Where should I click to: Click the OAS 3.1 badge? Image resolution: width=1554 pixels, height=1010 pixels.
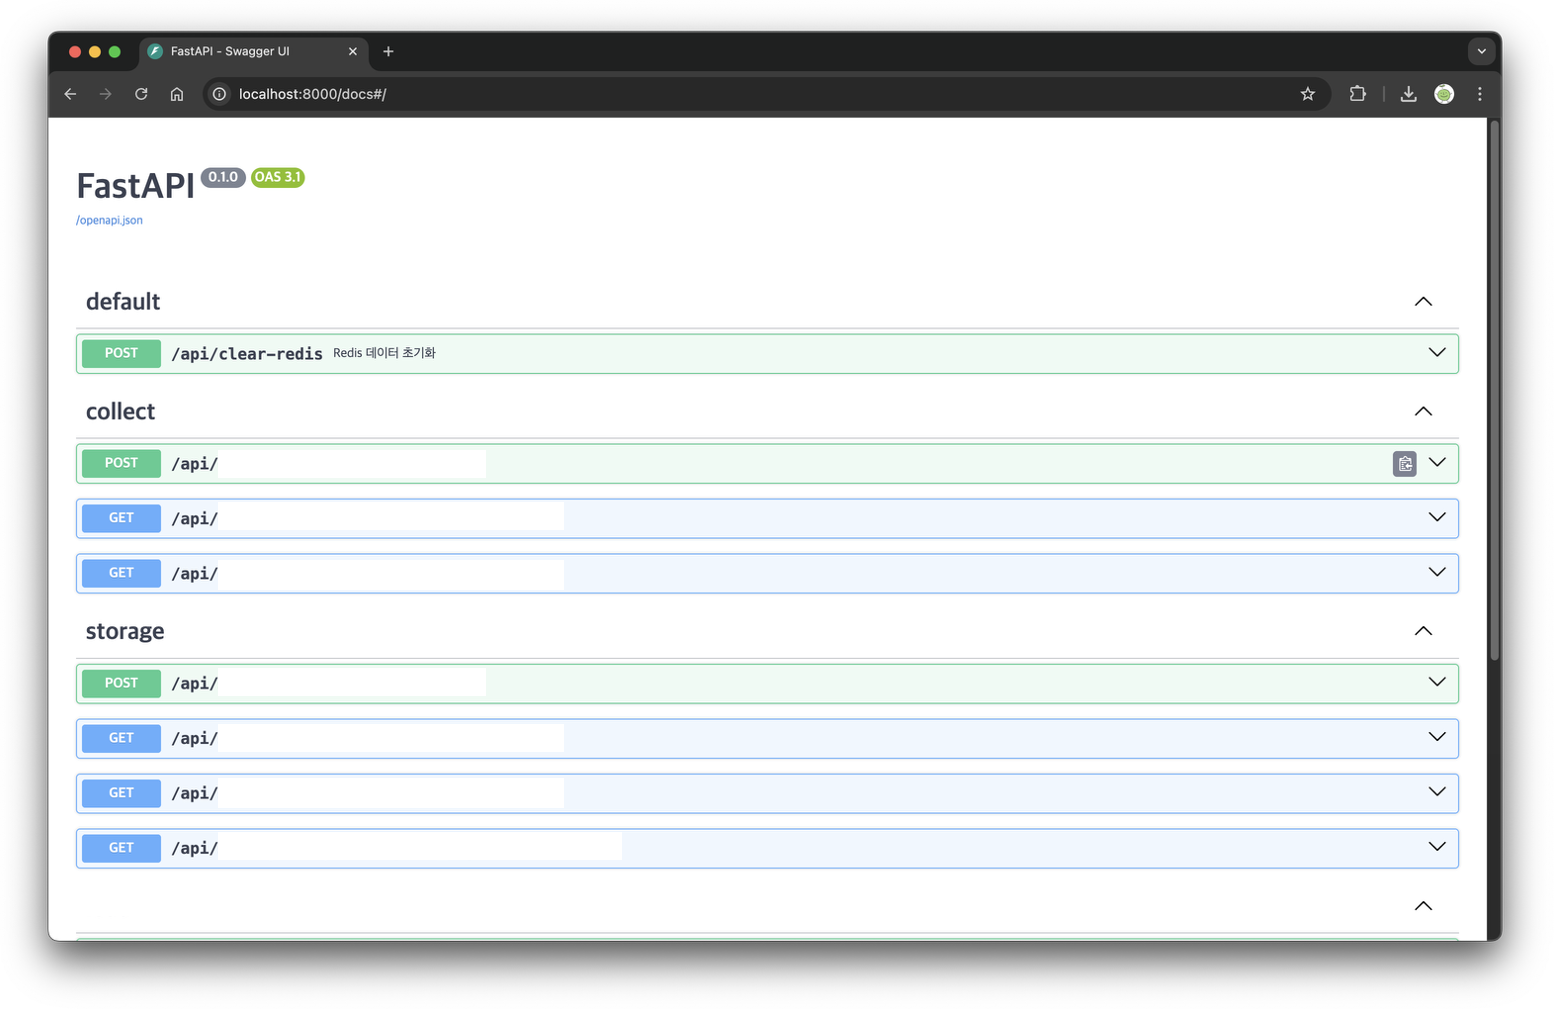click(x=278, y=177)
